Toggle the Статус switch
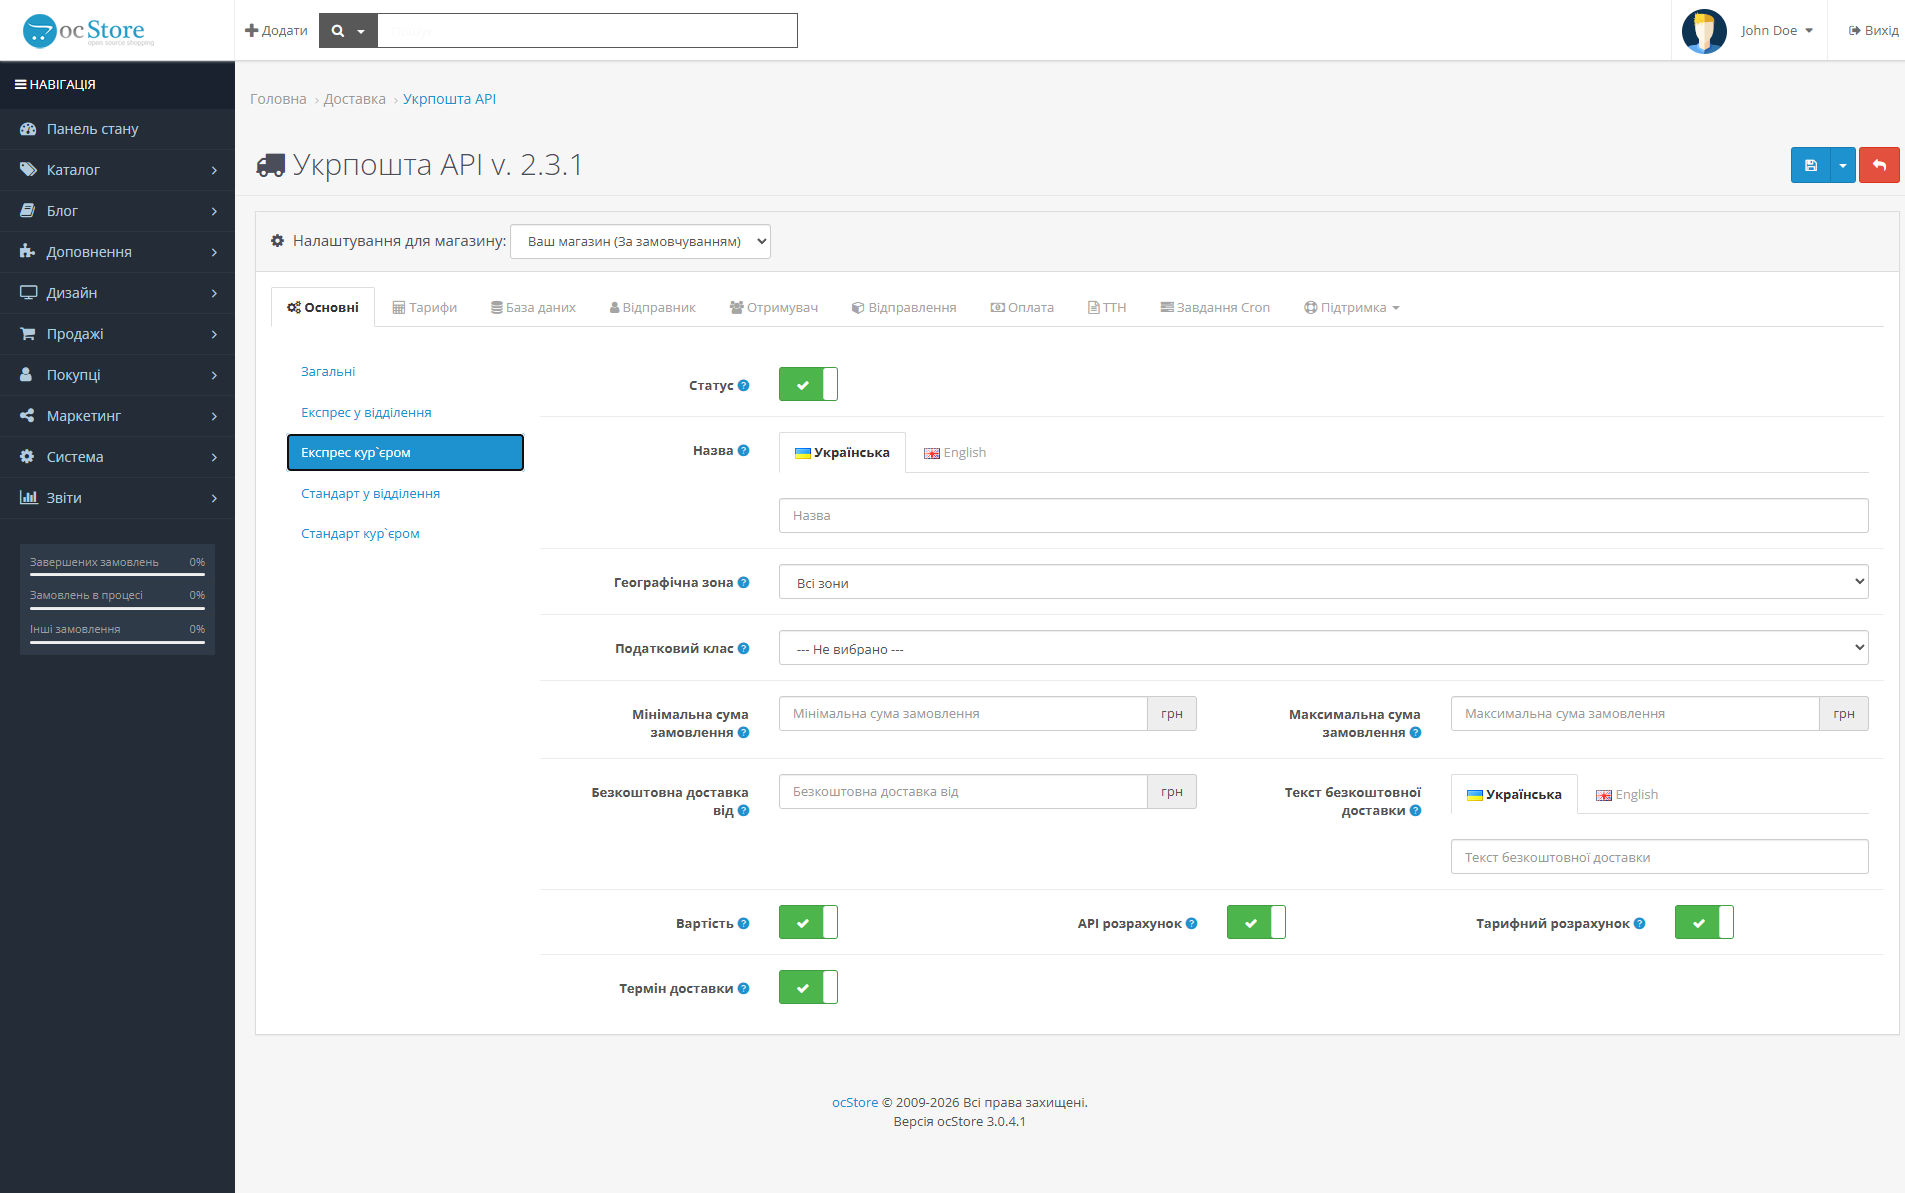The image size is (1905, 1193). pyautogui.click(x=808, y=384)
